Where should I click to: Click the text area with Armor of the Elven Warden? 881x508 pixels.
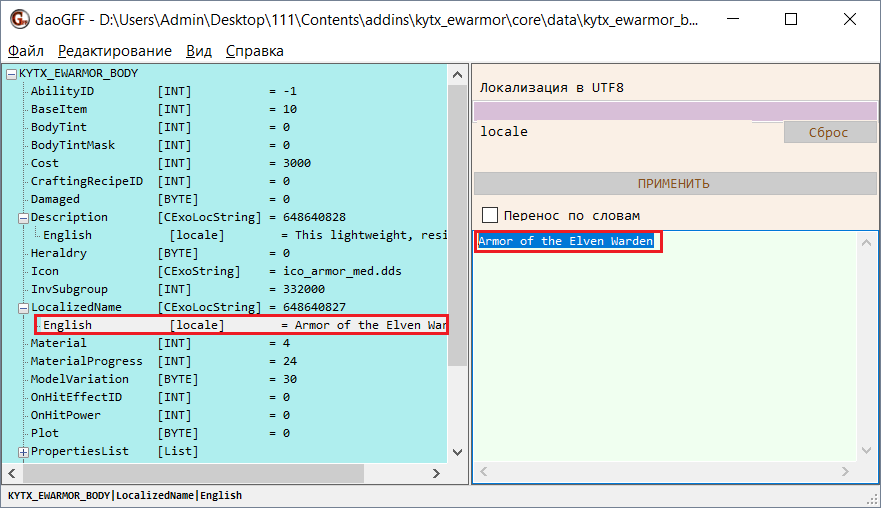pyautogui.click(x=666, y=347)
